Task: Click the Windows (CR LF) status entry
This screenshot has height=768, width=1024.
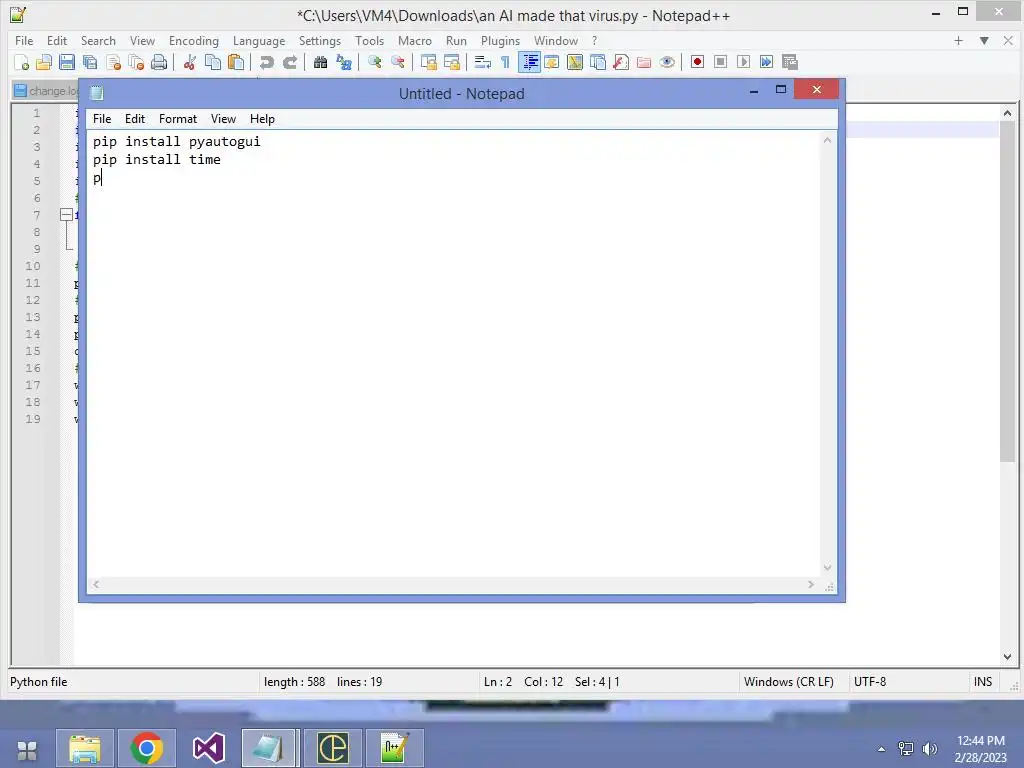Action: 788,682
